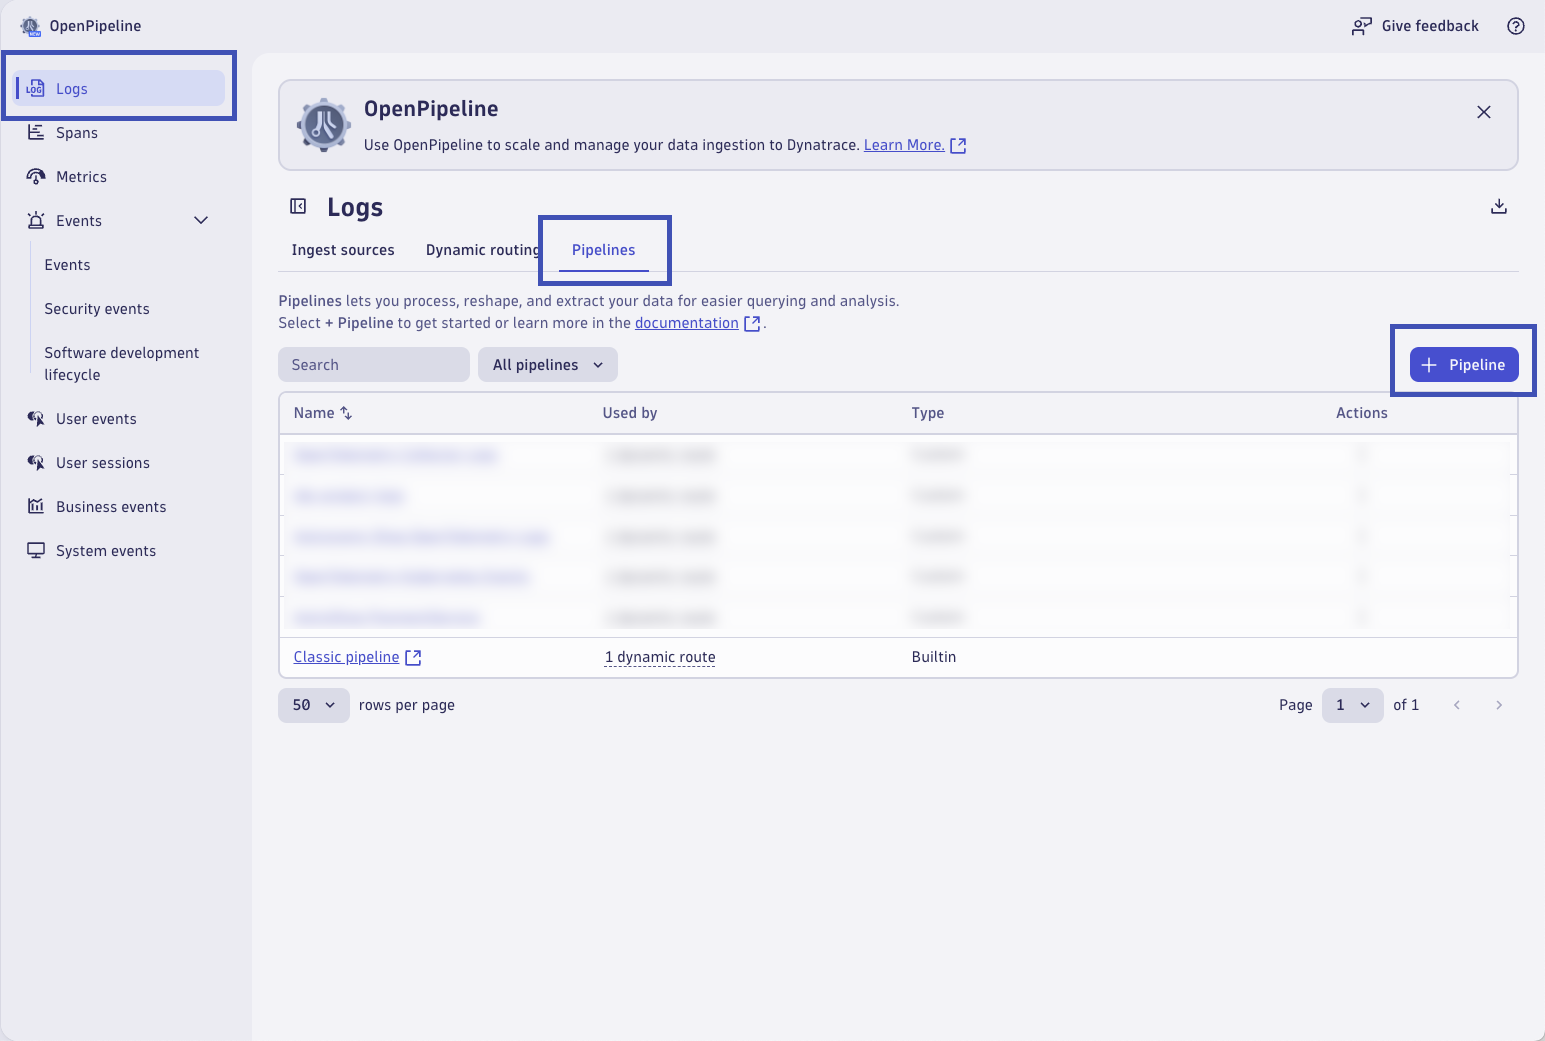Click the Business events chart icon
The image size is (1545, 1041).
click(36, 506)
